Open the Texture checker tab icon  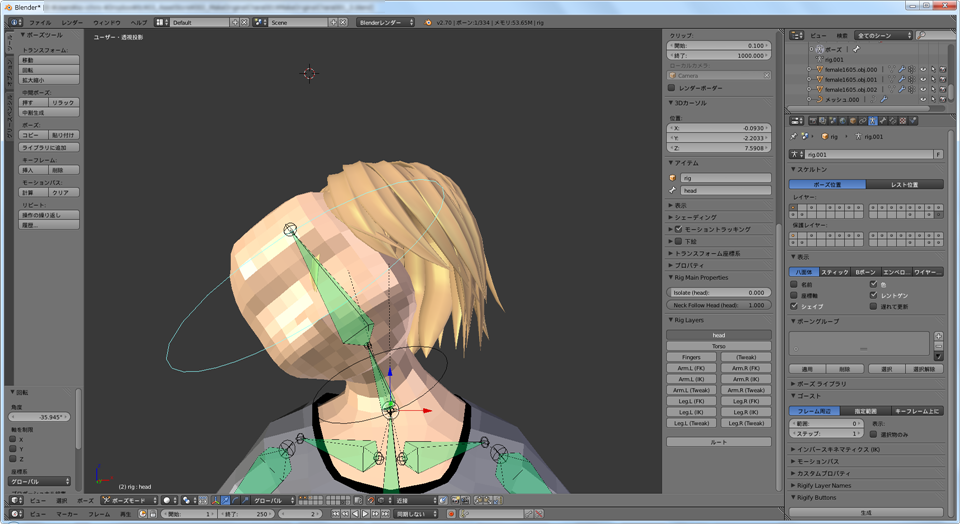coord(902,121)
